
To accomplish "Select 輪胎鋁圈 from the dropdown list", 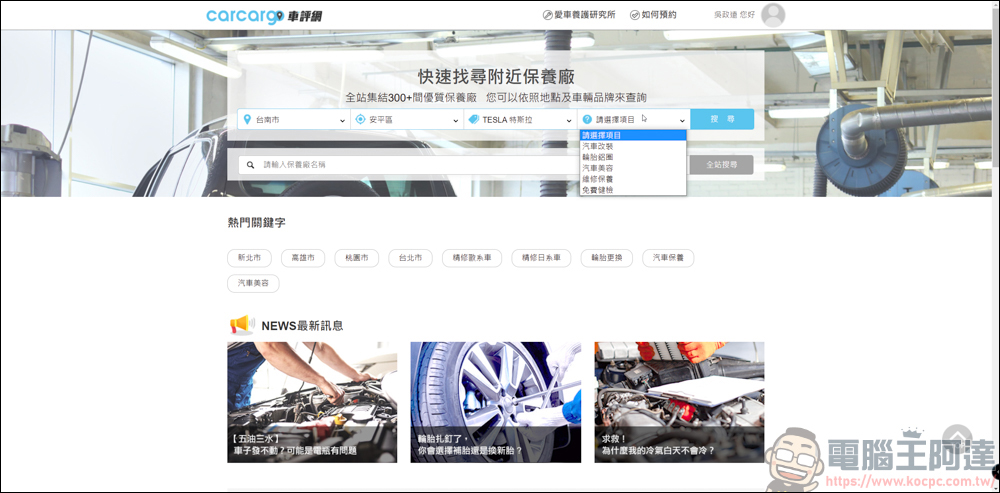I will (633, 157).
